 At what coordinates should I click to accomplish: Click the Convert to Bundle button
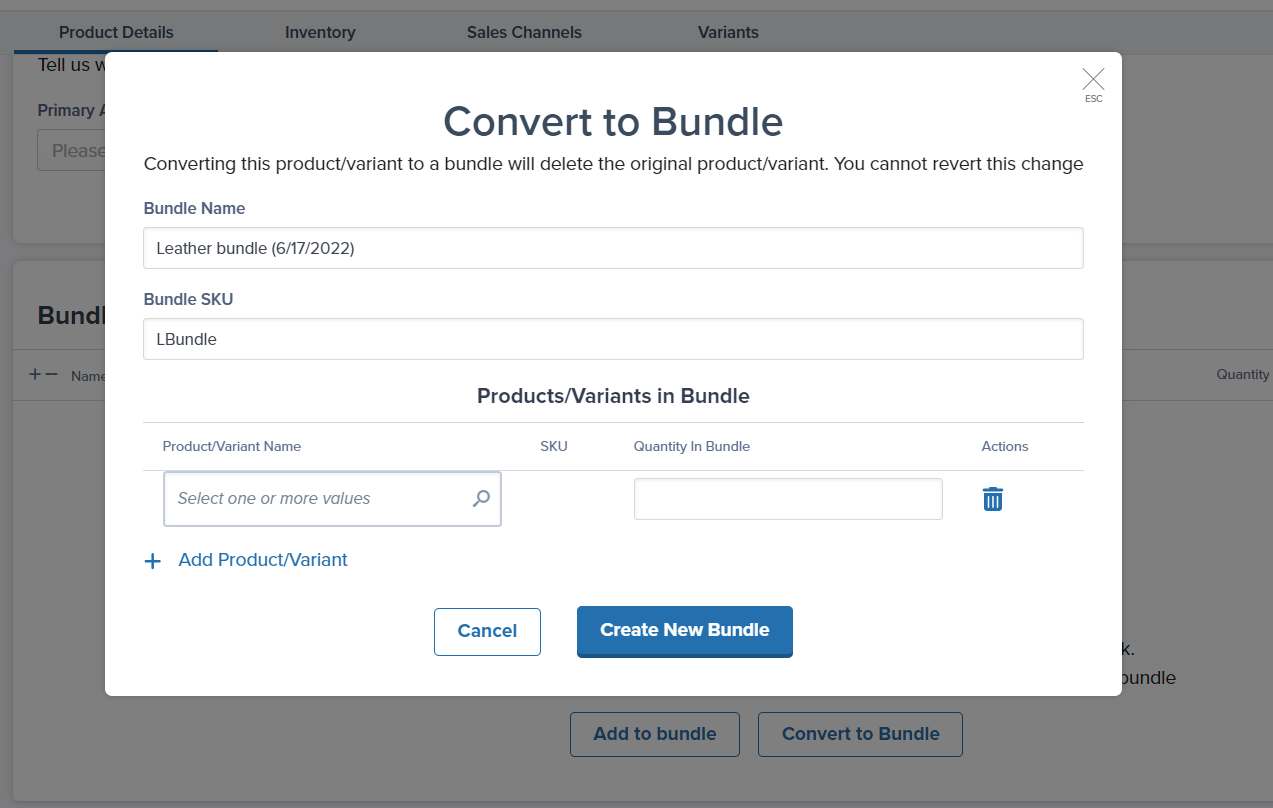click(x=860, y=734)
